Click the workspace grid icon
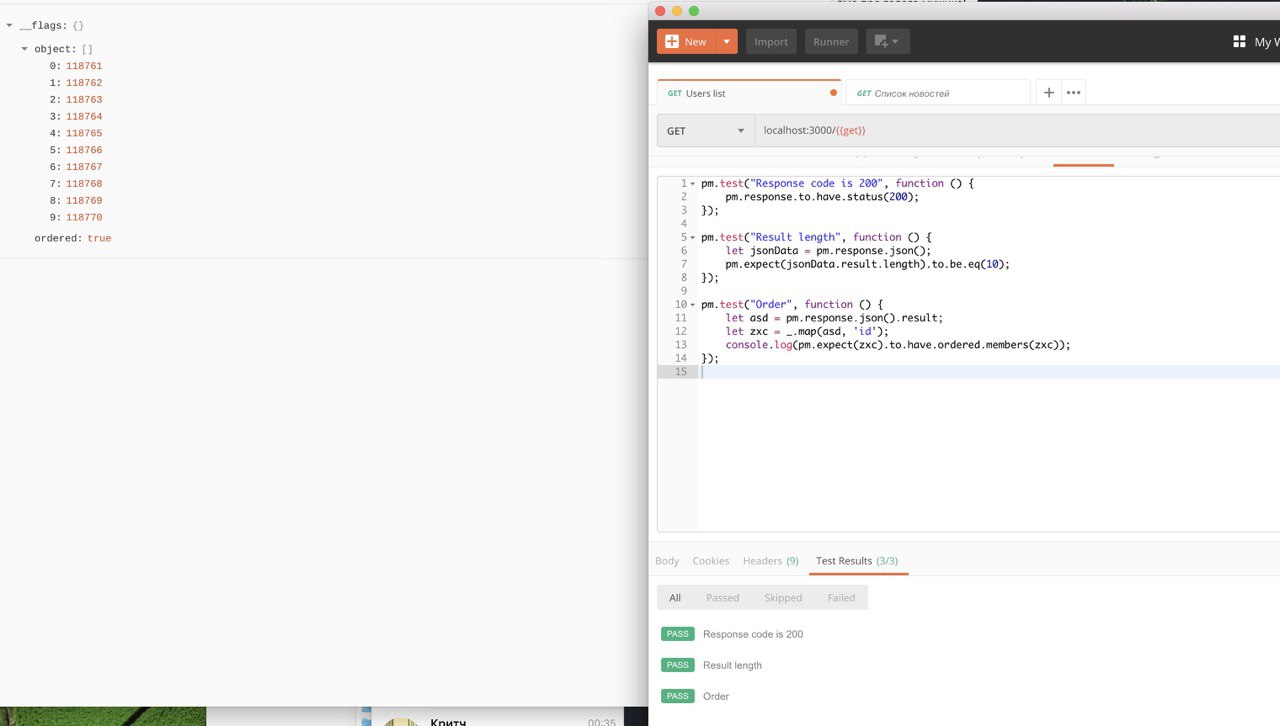 1239,41
